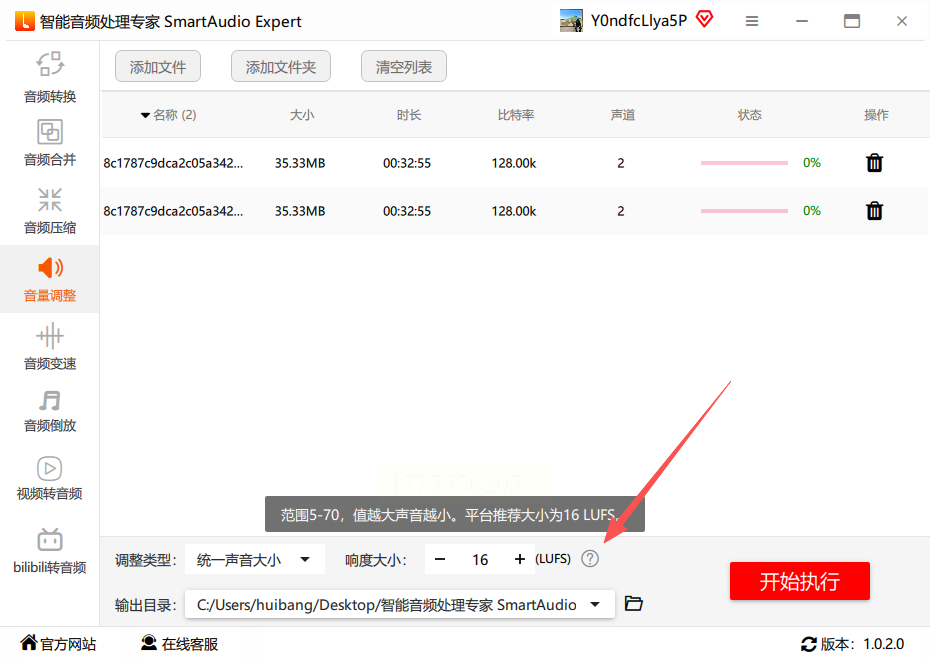
Task: Open the 视频转音频 video to audio section
Action: 50,478
